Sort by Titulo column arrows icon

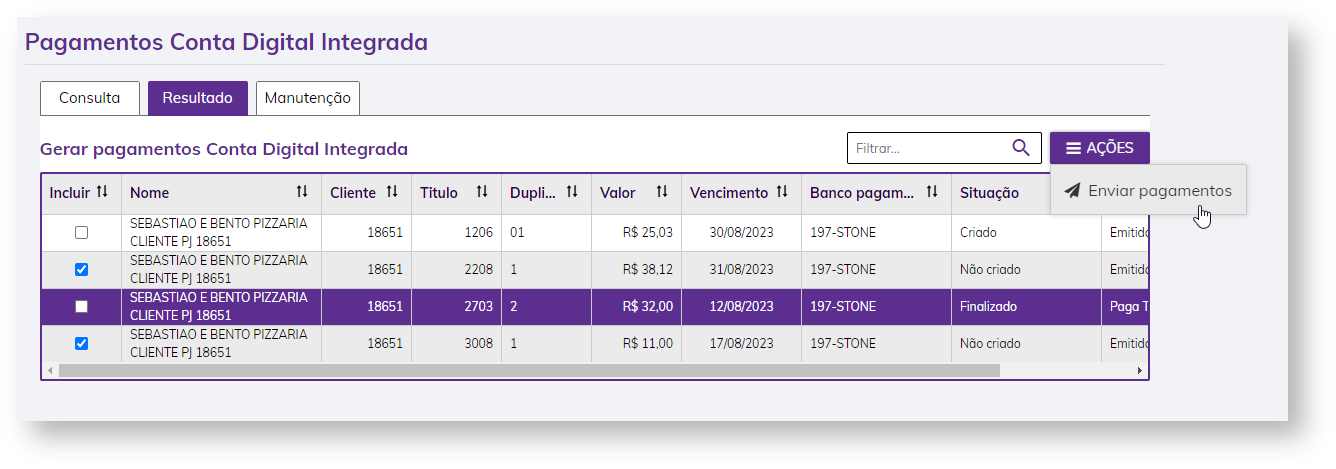(x=482, y=192)
